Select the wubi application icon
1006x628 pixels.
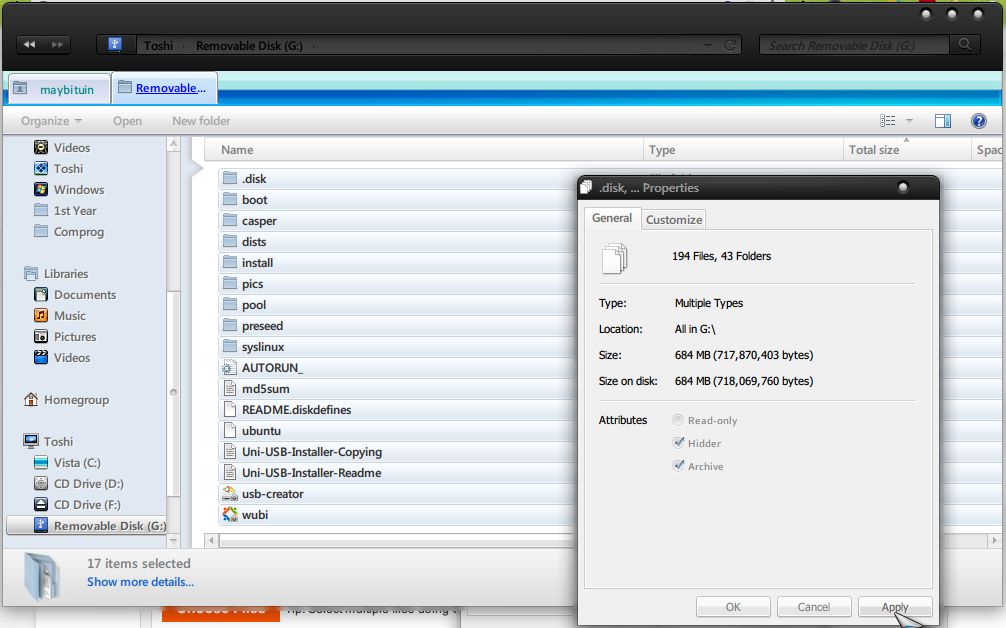point(230,514)
